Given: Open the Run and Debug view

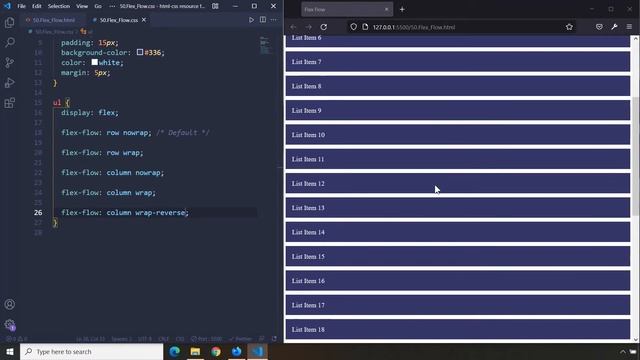Looking at the screenshot, I should pos(9,82).
